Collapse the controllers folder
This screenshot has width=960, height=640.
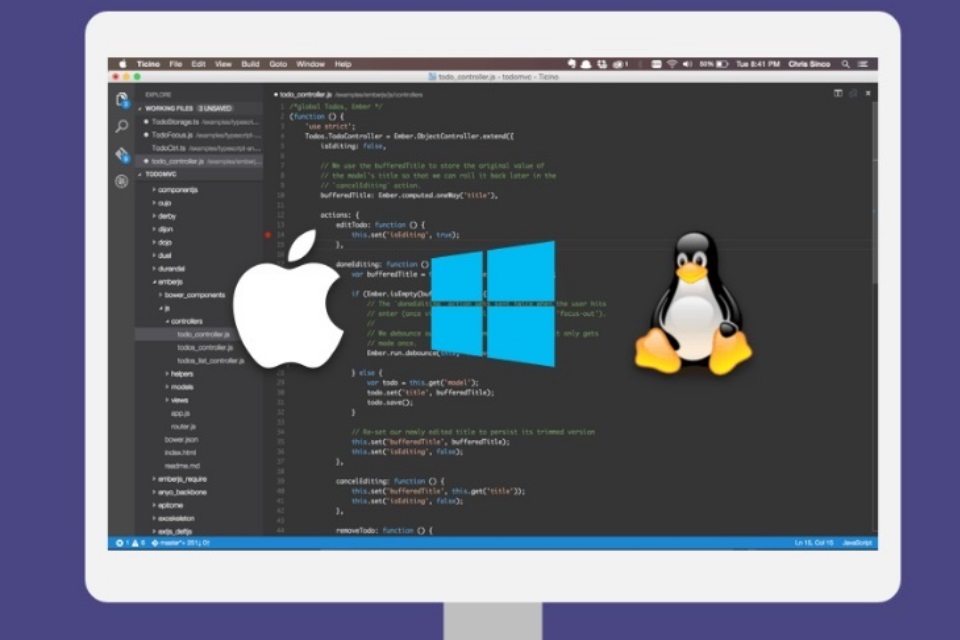pos(185,321)
